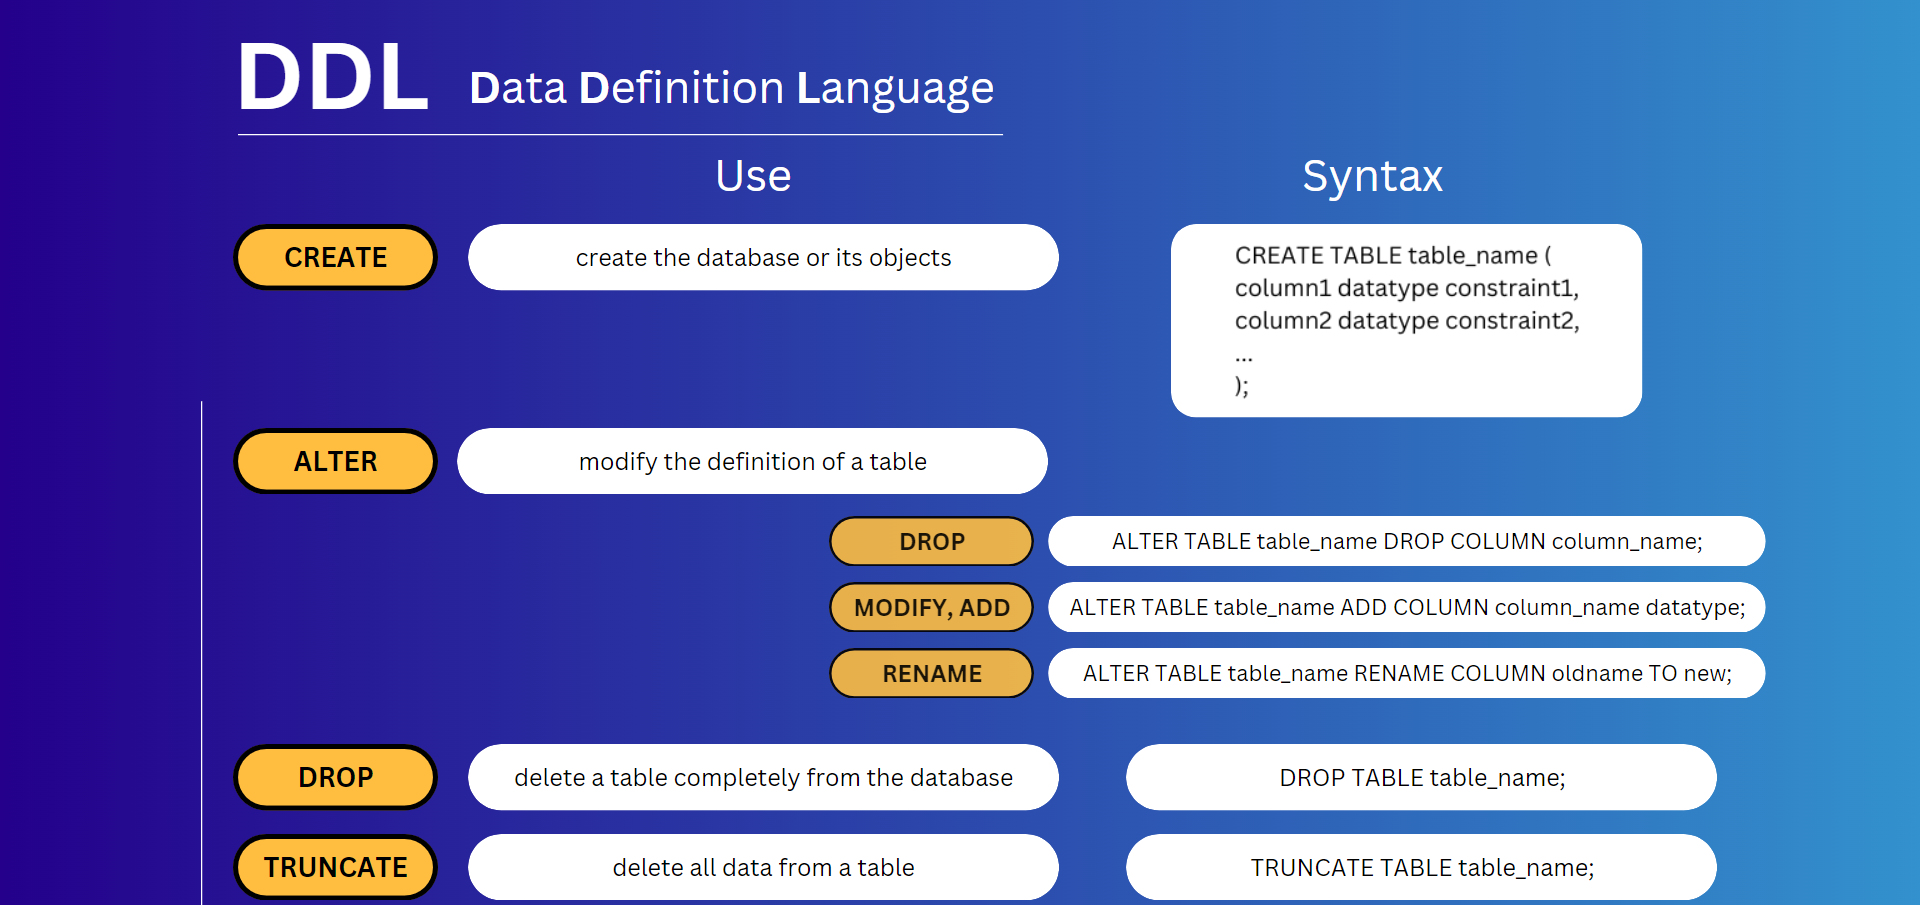Viewport: 1920px width, 905px height.
Task: Select 'modify the definition of a table' box
Action: [752, 462]
